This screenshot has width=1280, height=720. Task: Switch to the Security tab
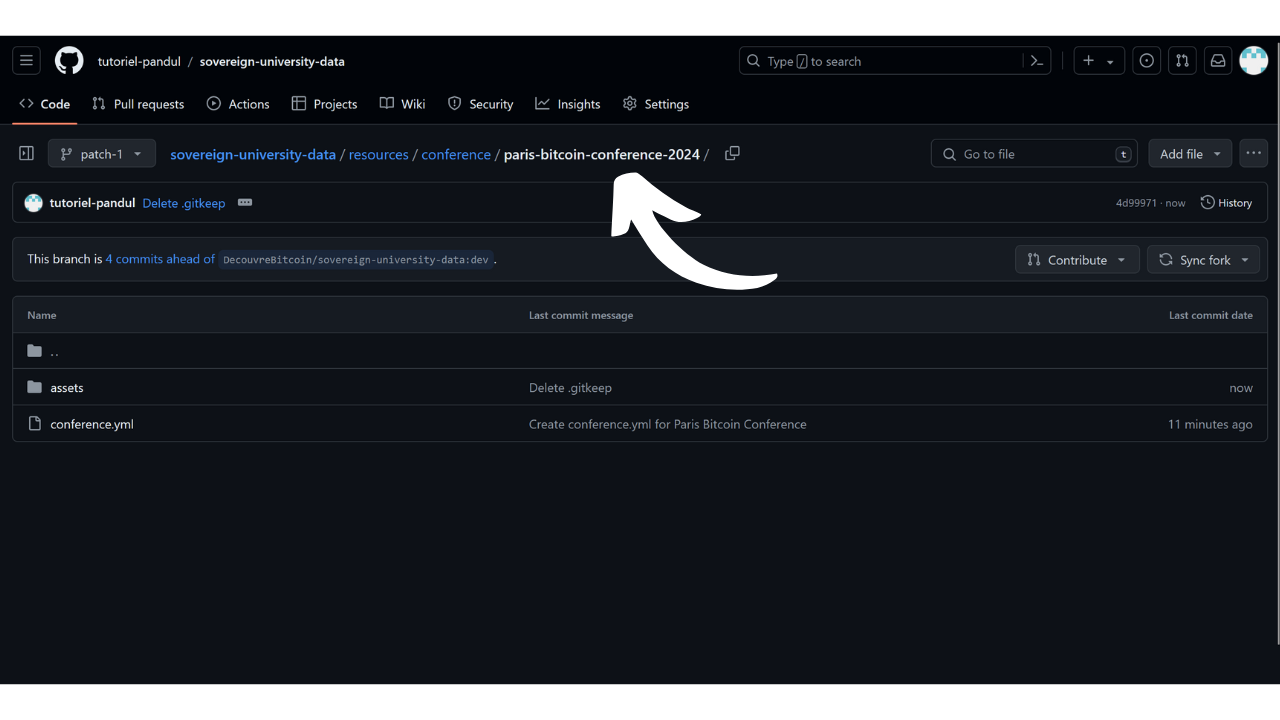[x=480, y=104]
